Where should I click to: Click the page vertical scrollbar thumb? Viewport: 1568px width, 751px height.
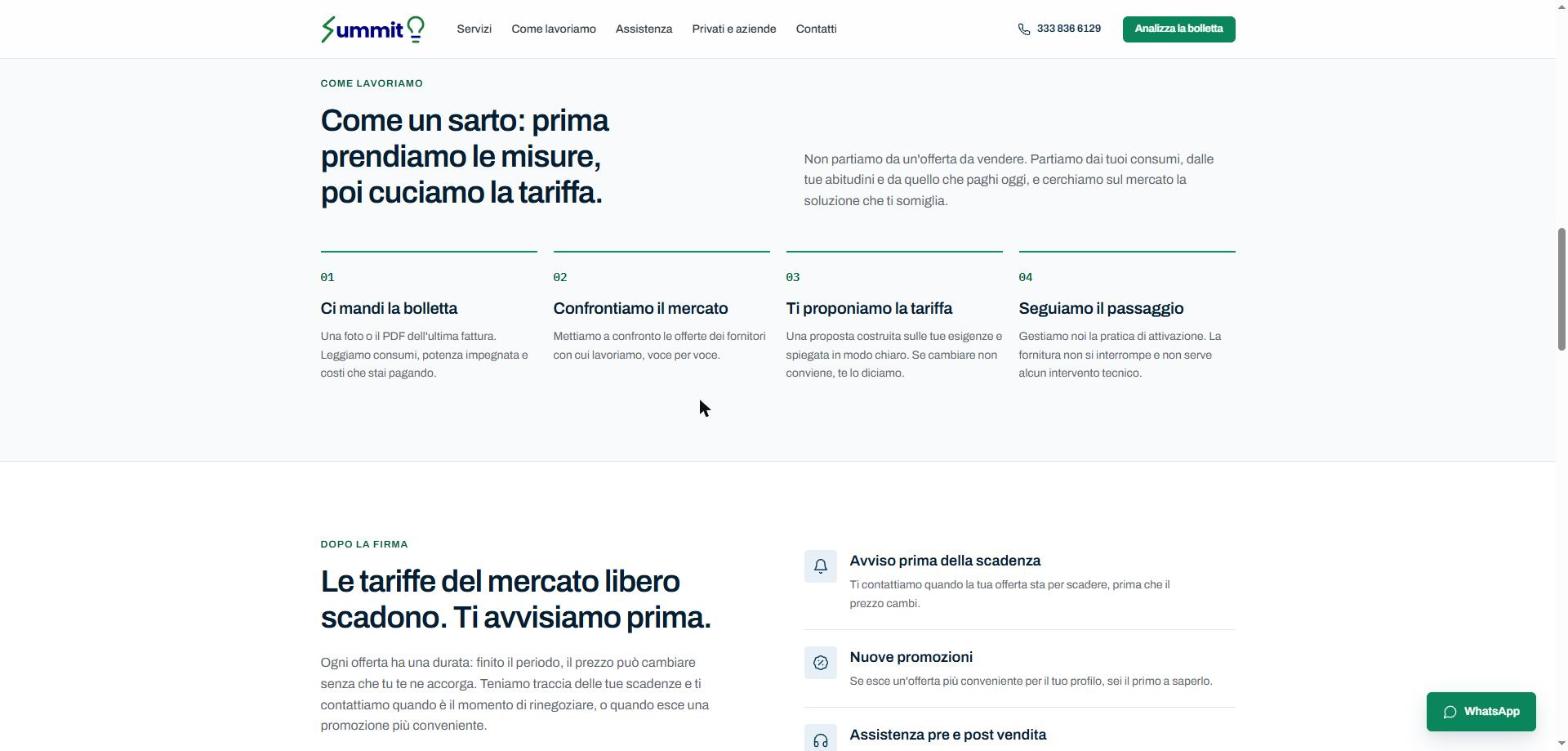pyautogui.click(x=1561, y=289)
